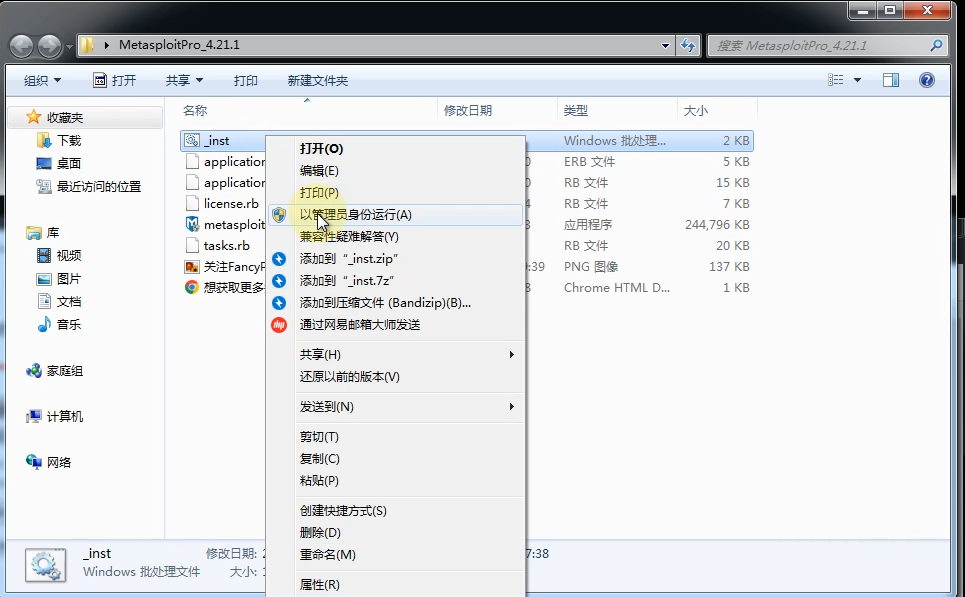Screen dimensions: 965x597
Task: Click the 打印 toolbar button
Action: point(246,81)
